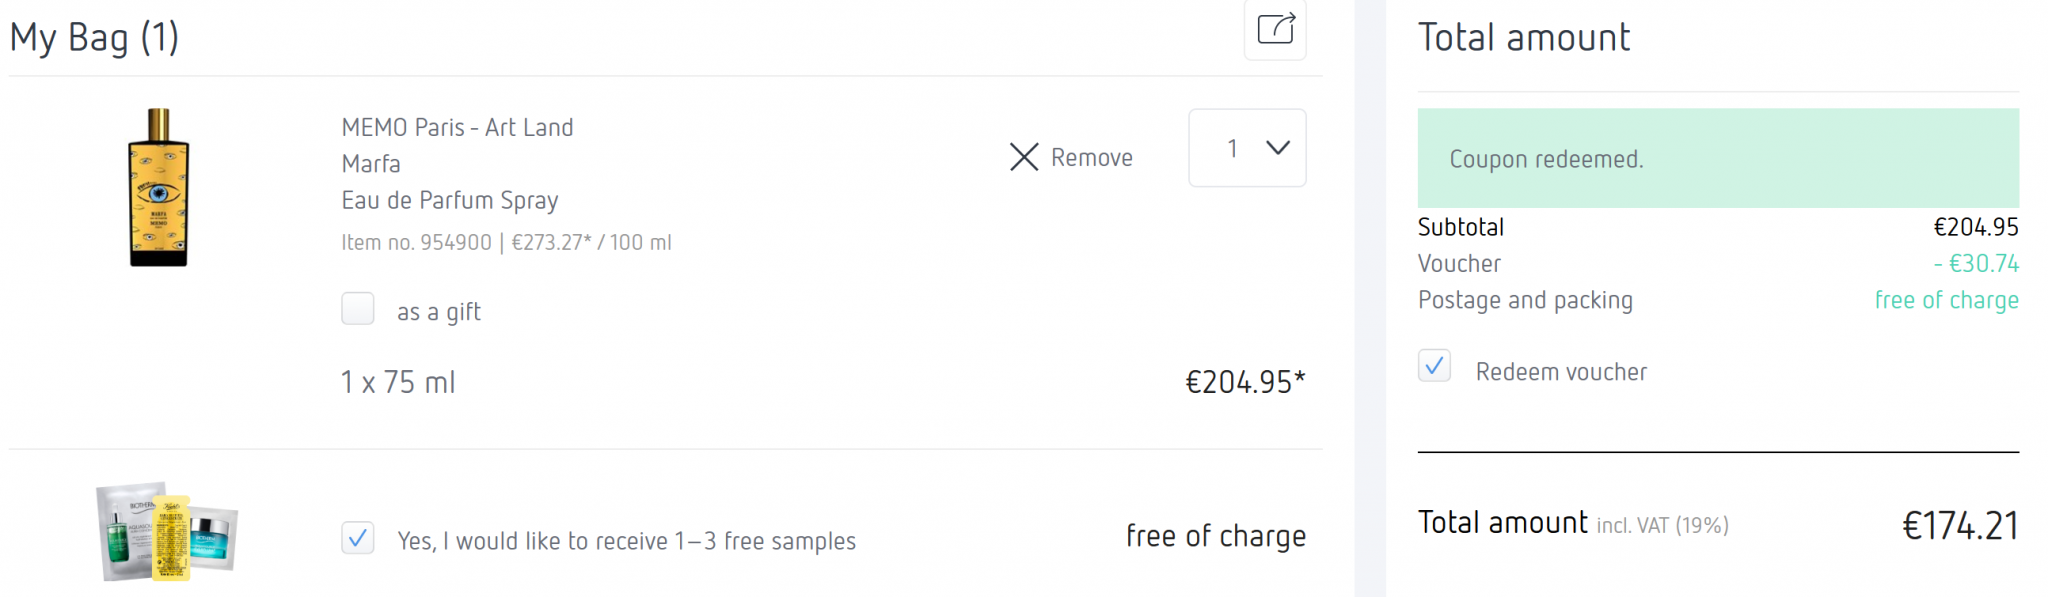
Task: Click the Coupon redeemed green banner
Action: pyautogui.click(x=1717, y=158)
